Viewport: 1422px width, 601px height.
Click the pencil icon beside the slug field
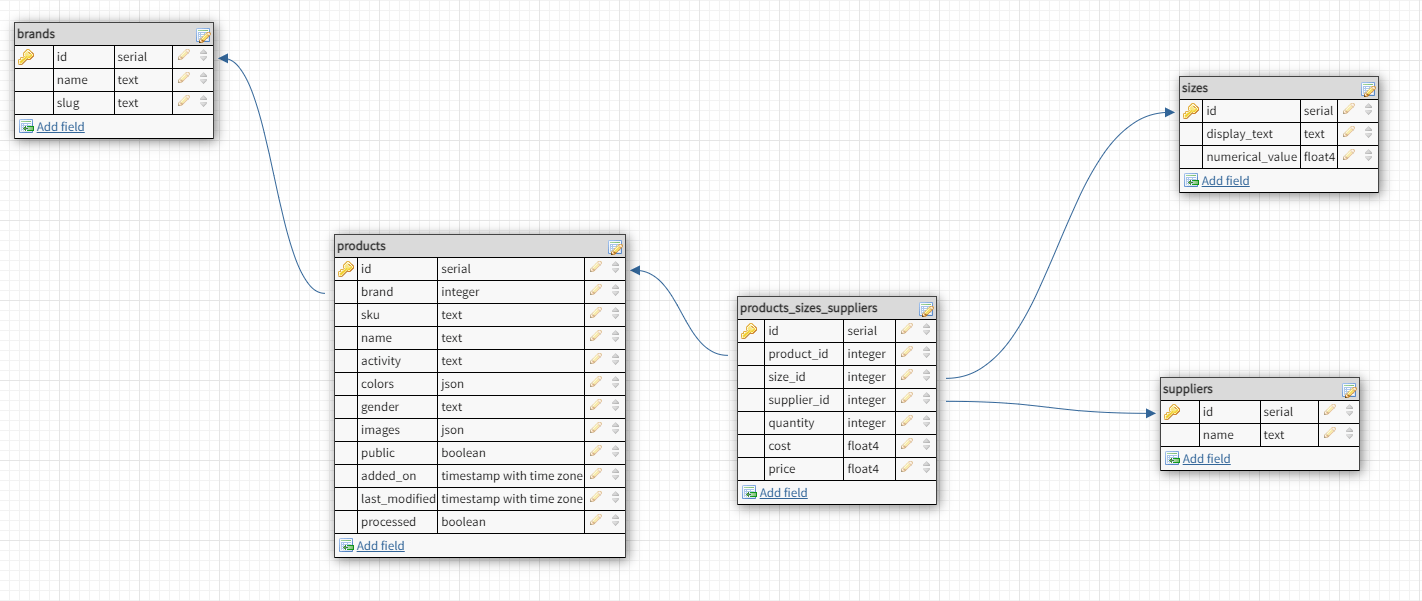[x=183, y=102]
